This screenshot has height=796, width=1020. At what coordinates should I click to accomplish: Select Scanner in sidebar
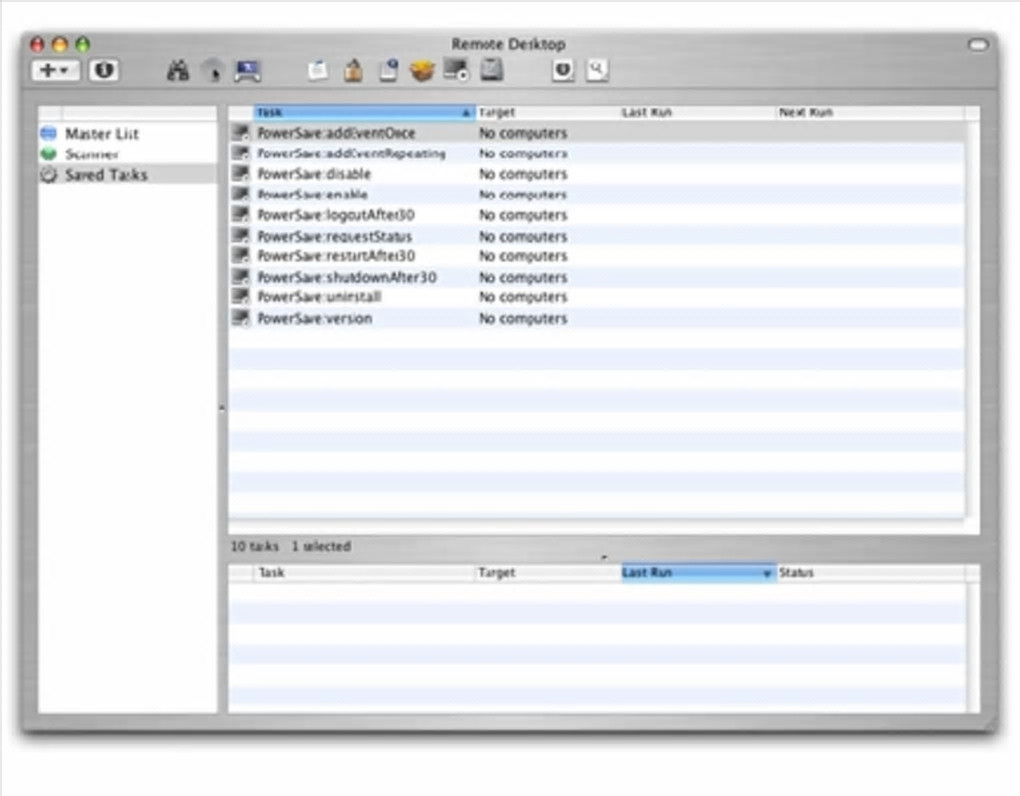(x=128, y=154)
